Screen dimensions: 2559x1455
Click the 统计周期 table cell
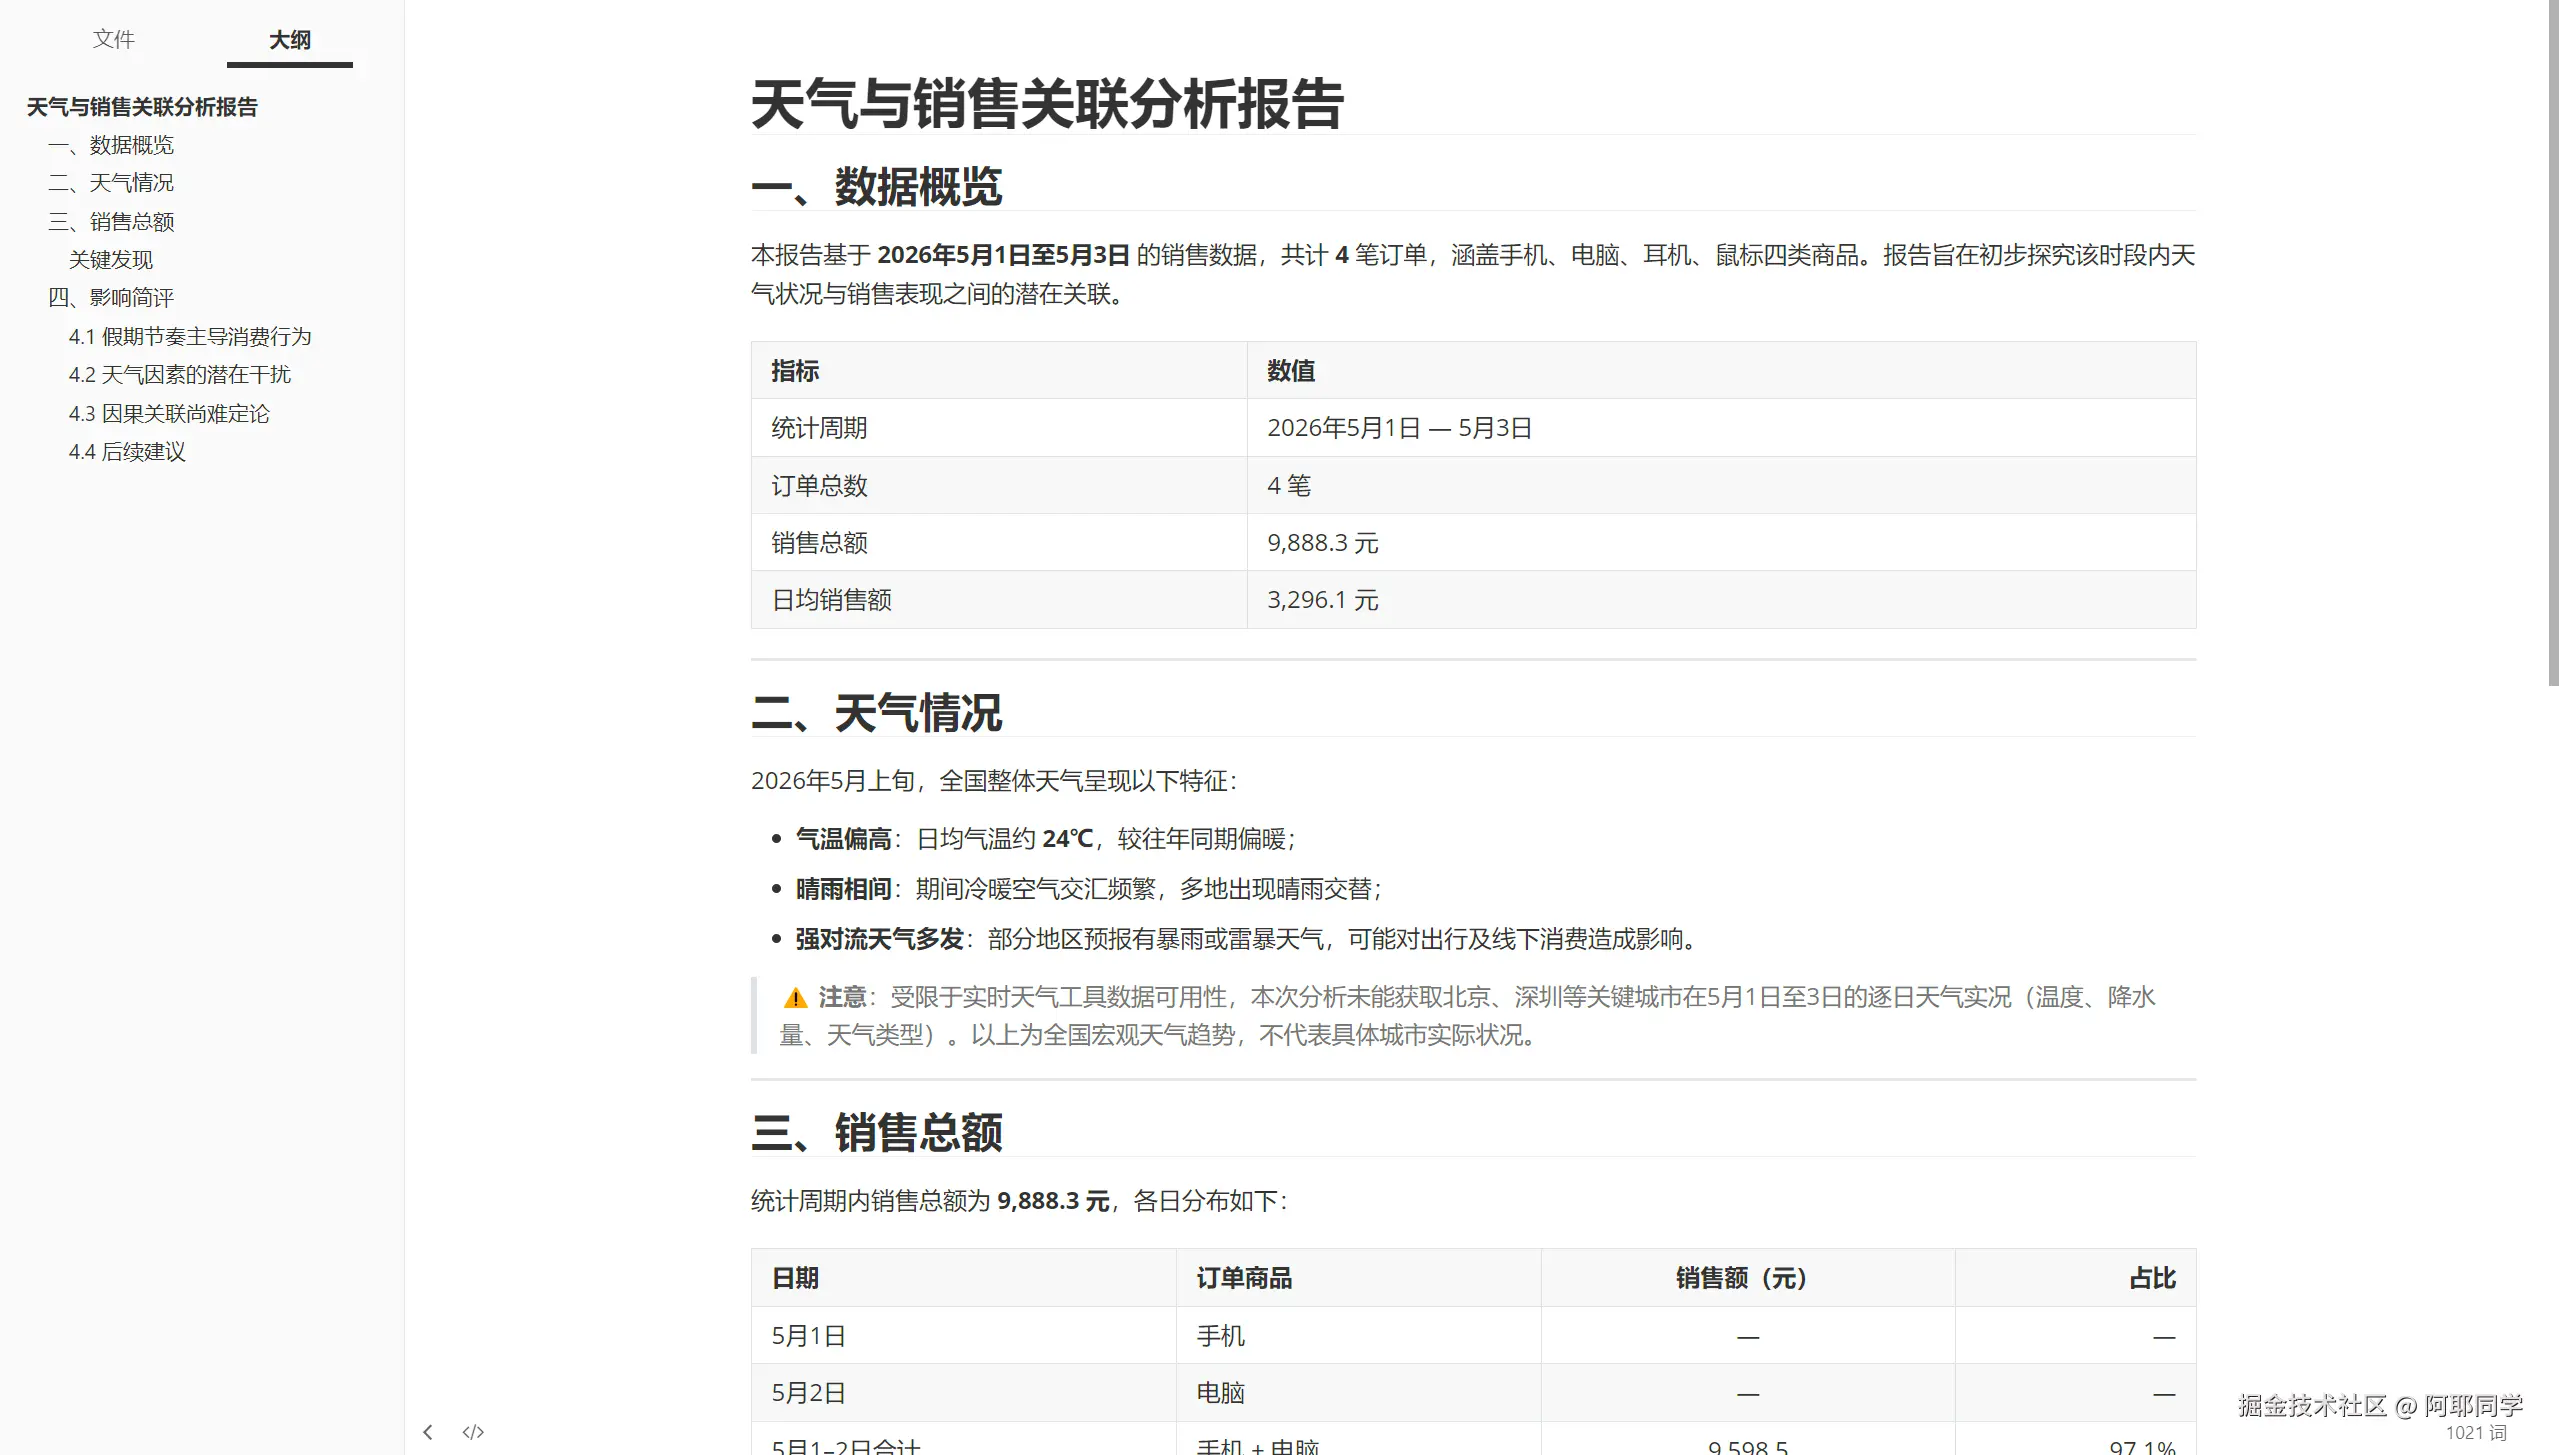click(999, 428)
